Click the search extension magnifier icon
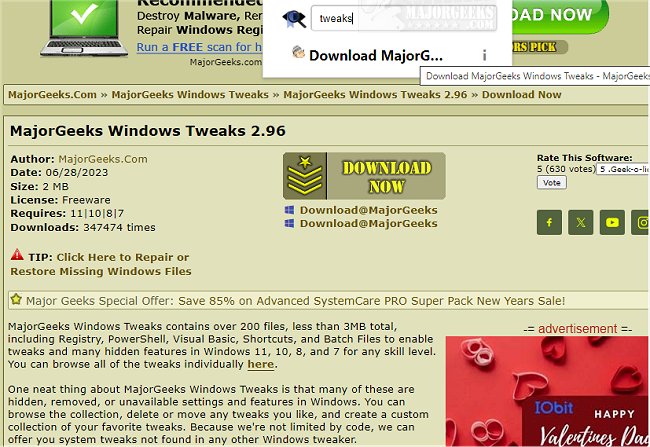This screenshot has width=650, height=447. click(294, 19)
